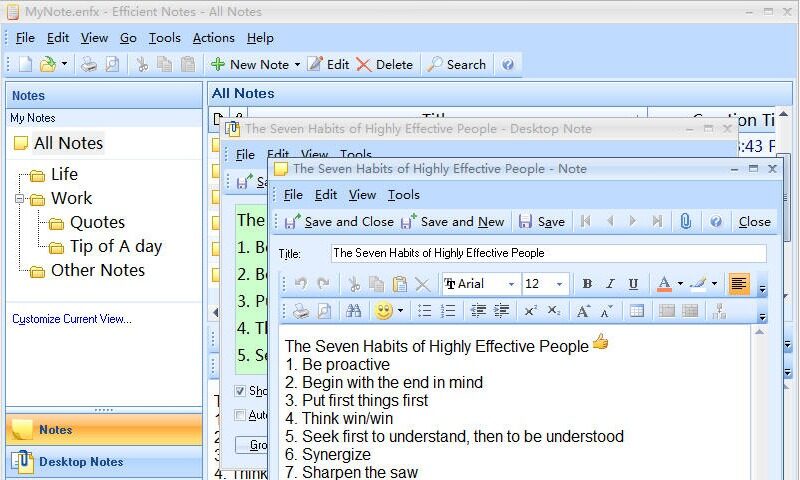Click the new file icon in main toolbar
Image resolution: width=800 pixels, height=480 pixels.
click(x=25, y=65)
